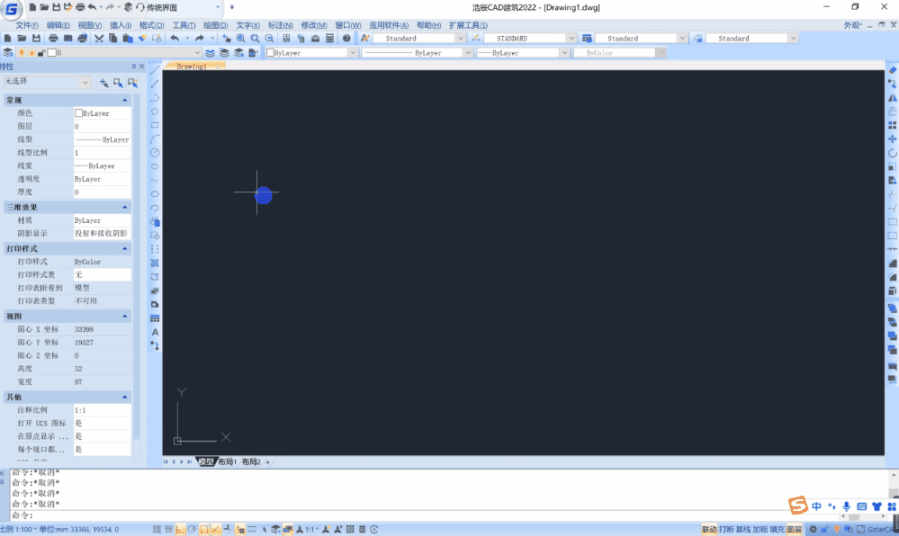Viewport: 899px width, 536px height.
Task: Click the Print icon in standard toolbar
Action: tap(53, 38)
